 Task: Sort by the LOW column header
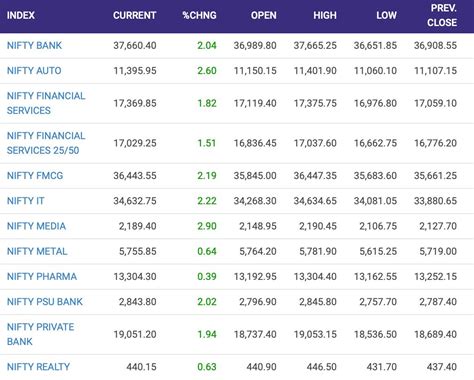[x=387, y=15]
